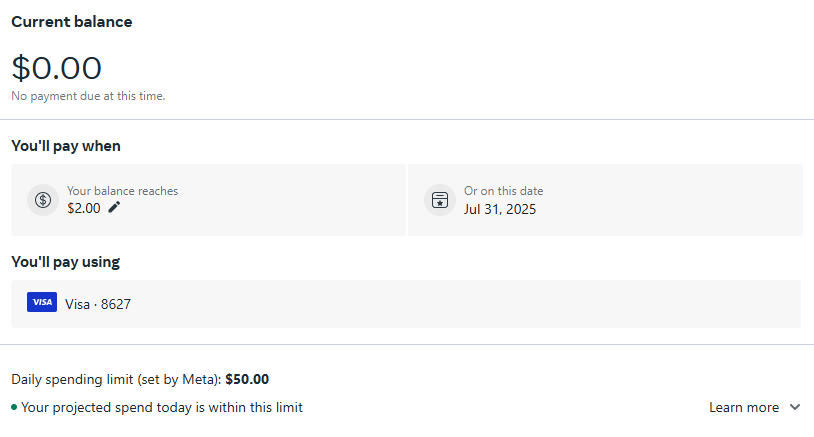Open the Learn more link

click(x=743, y=407)
